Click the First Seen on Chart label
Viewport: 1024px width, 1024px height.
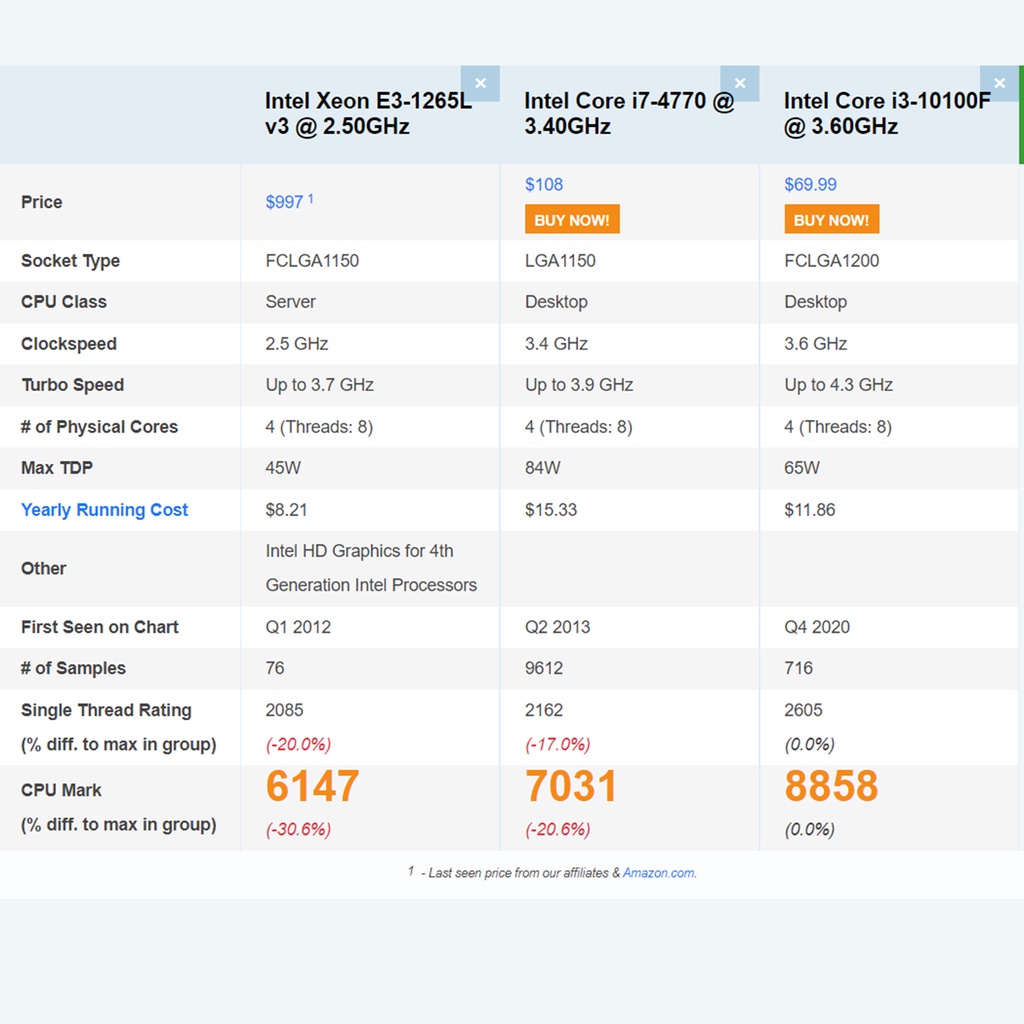click(99, 627)
